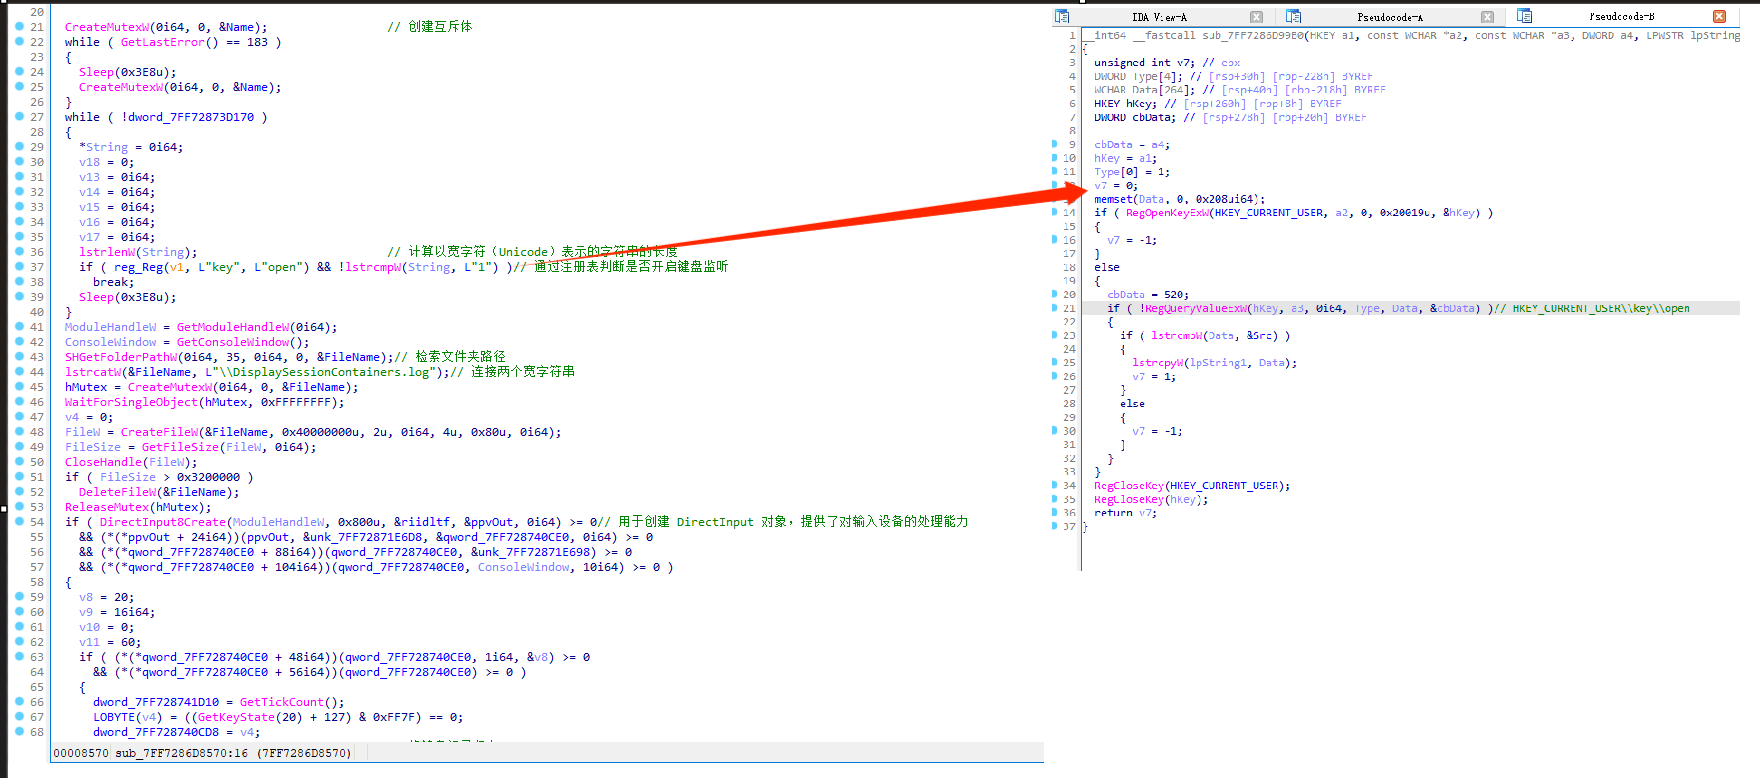Toggle breakpoint dot beside RegCloseKey(HKEY_CURRENT_USER) line

coord(1055,485)
